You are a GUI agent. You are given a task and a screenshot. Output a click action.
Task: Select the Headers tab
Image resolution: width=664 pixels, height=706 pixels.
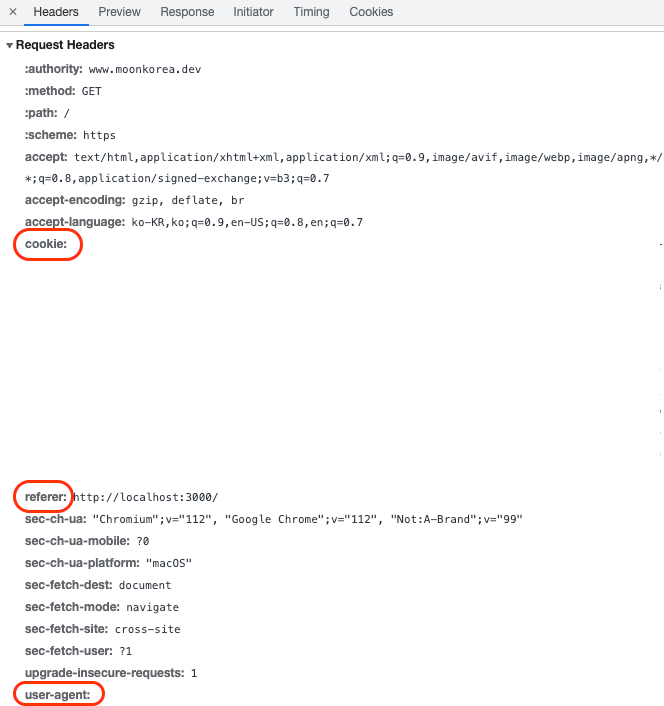click(x=56, y=12)
